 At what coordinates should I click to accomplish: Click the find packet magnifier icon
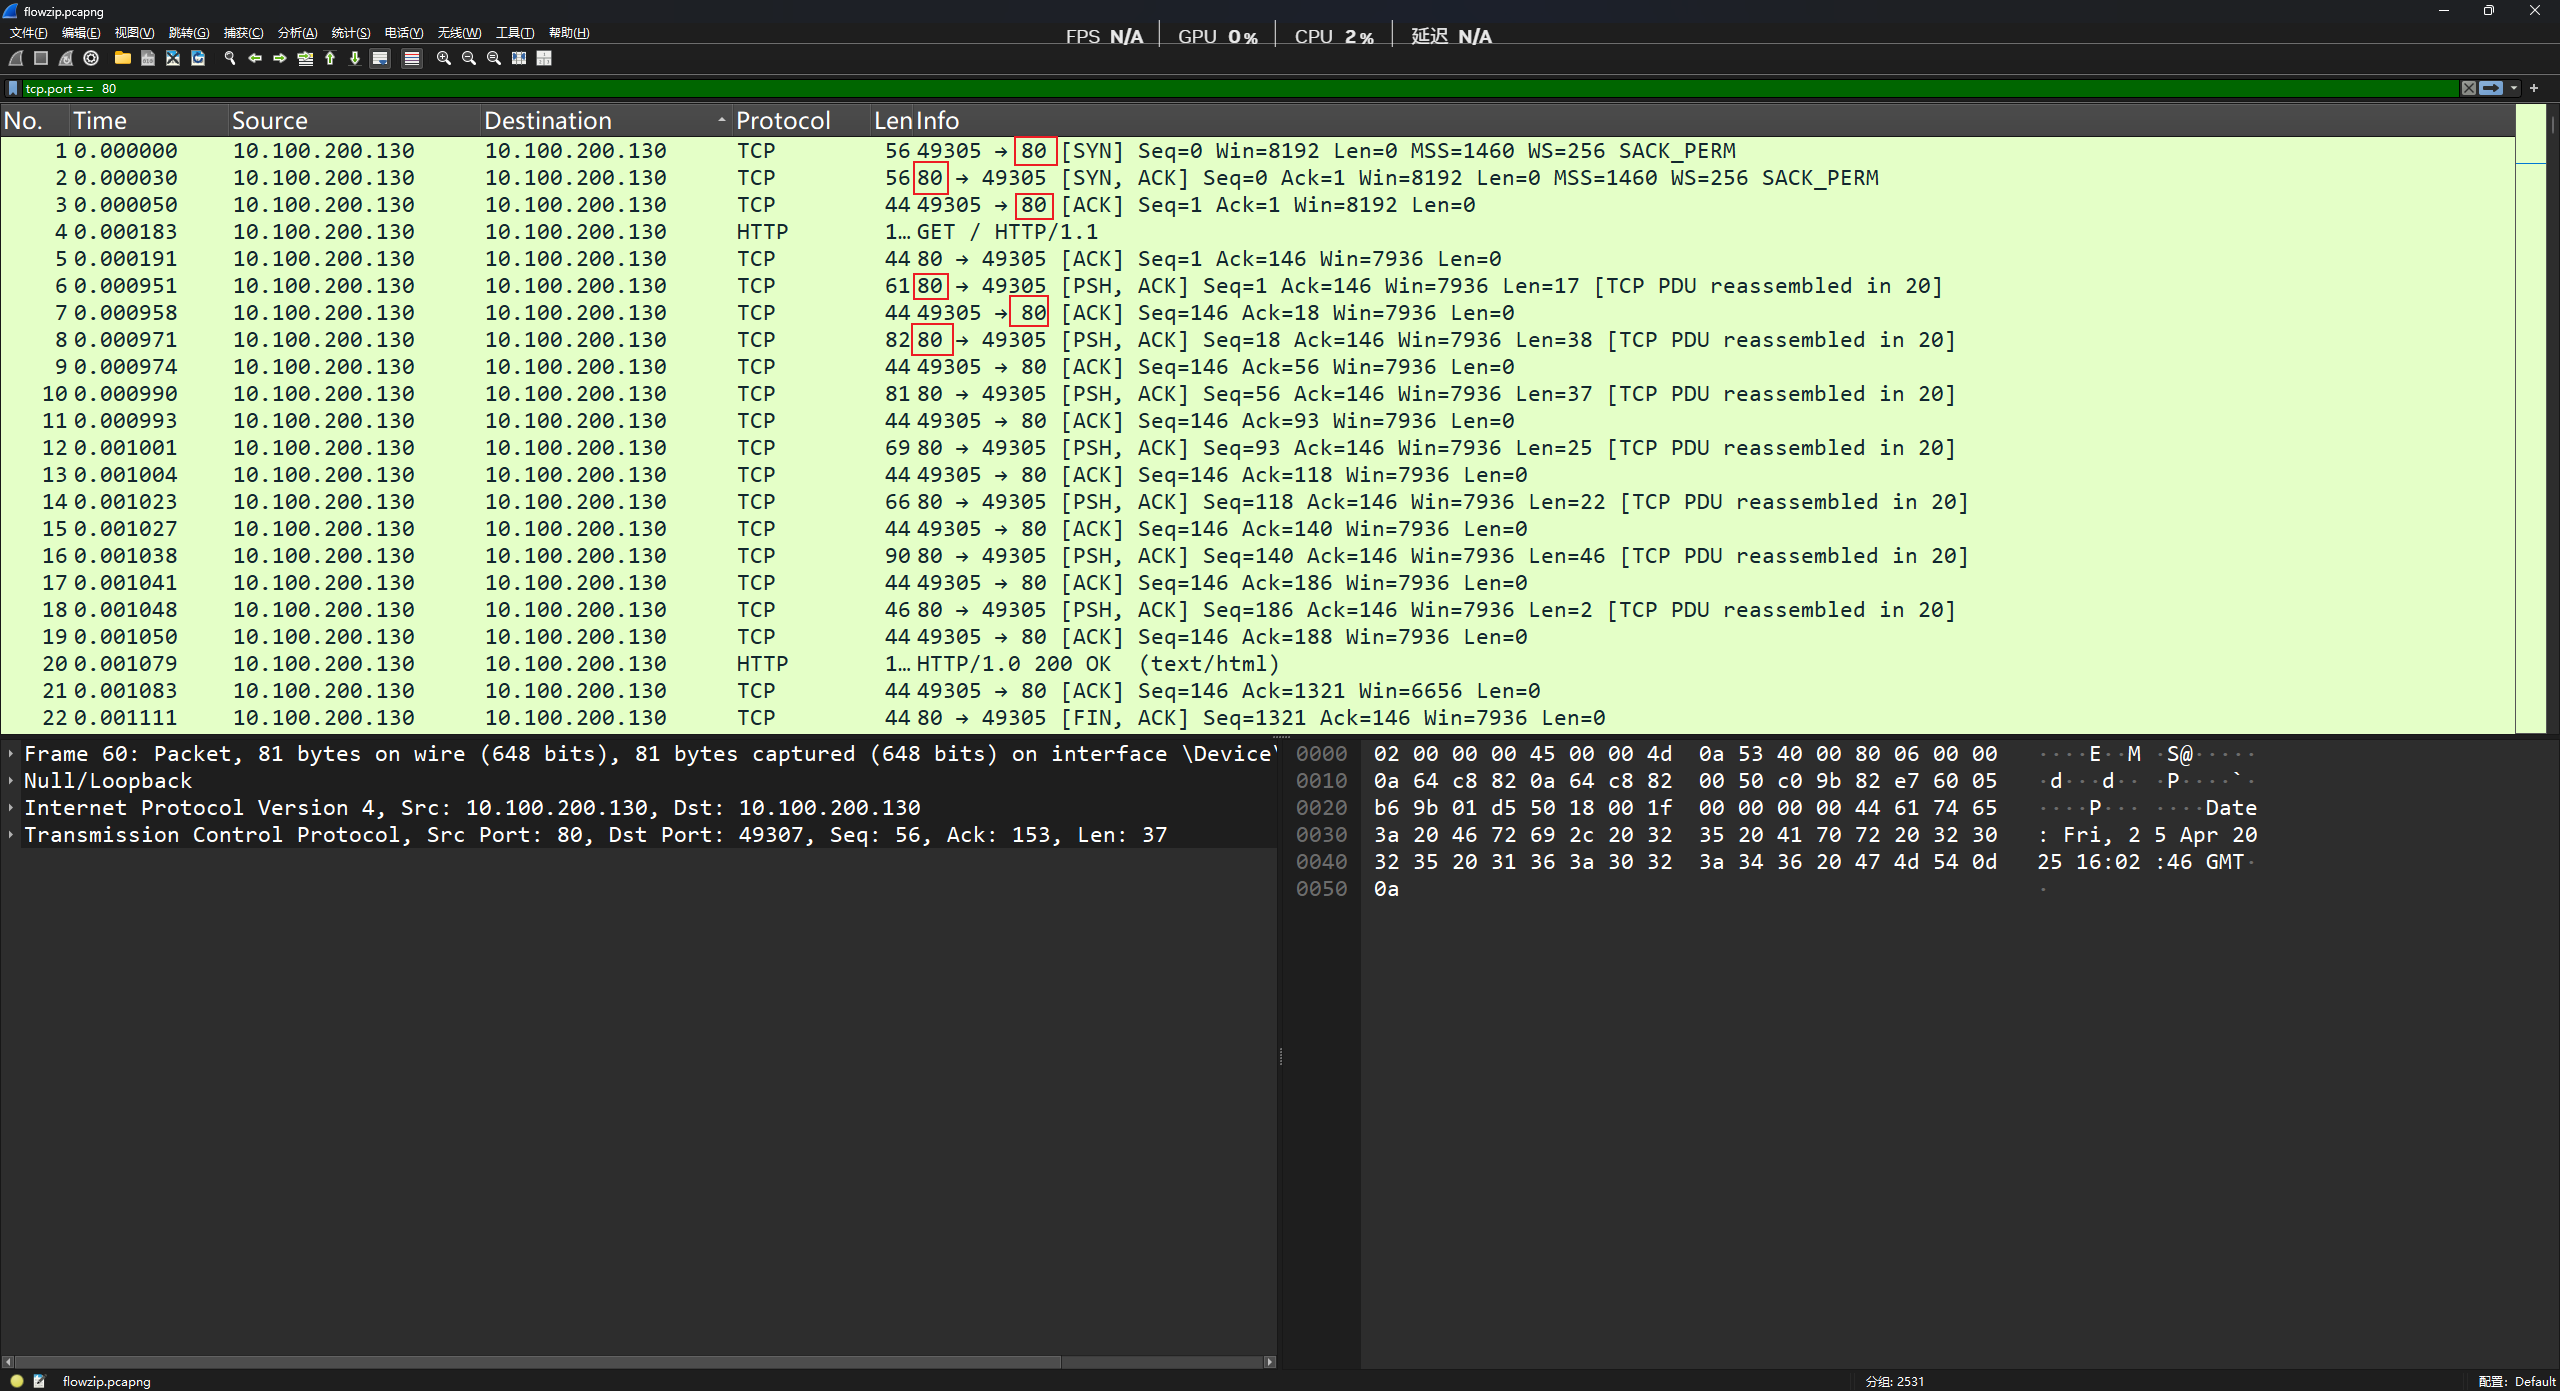click(230, 58)
